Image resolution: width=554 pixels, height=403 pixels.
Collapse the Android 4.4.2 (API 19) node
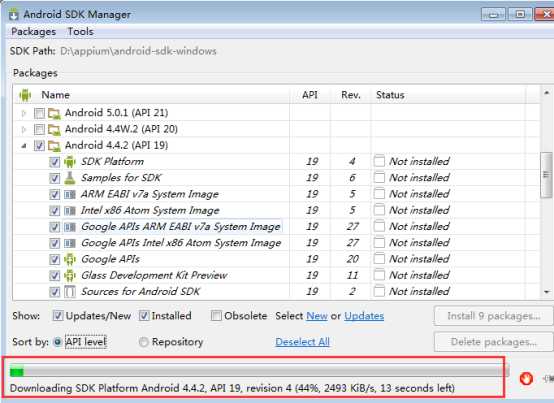coord(24,146)
